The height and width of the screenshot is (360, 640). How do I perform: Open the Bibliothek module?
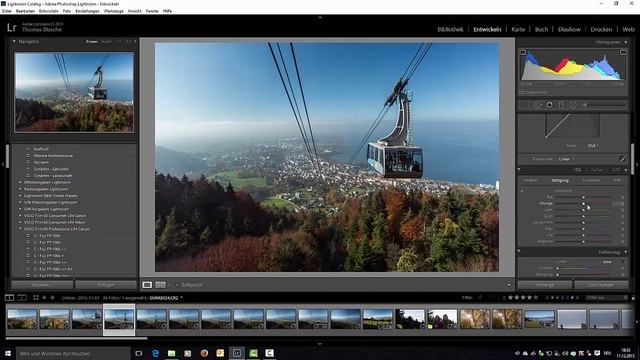click(x=450, y=29)
